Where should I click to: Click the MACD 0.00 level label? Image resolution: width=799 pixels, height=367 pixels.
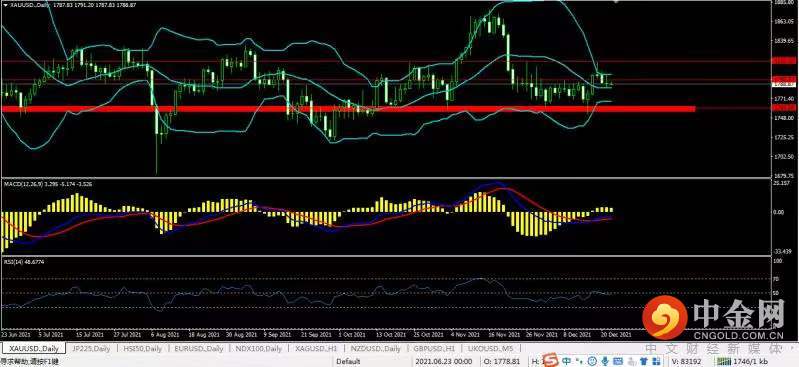click(x=780, y=212)
